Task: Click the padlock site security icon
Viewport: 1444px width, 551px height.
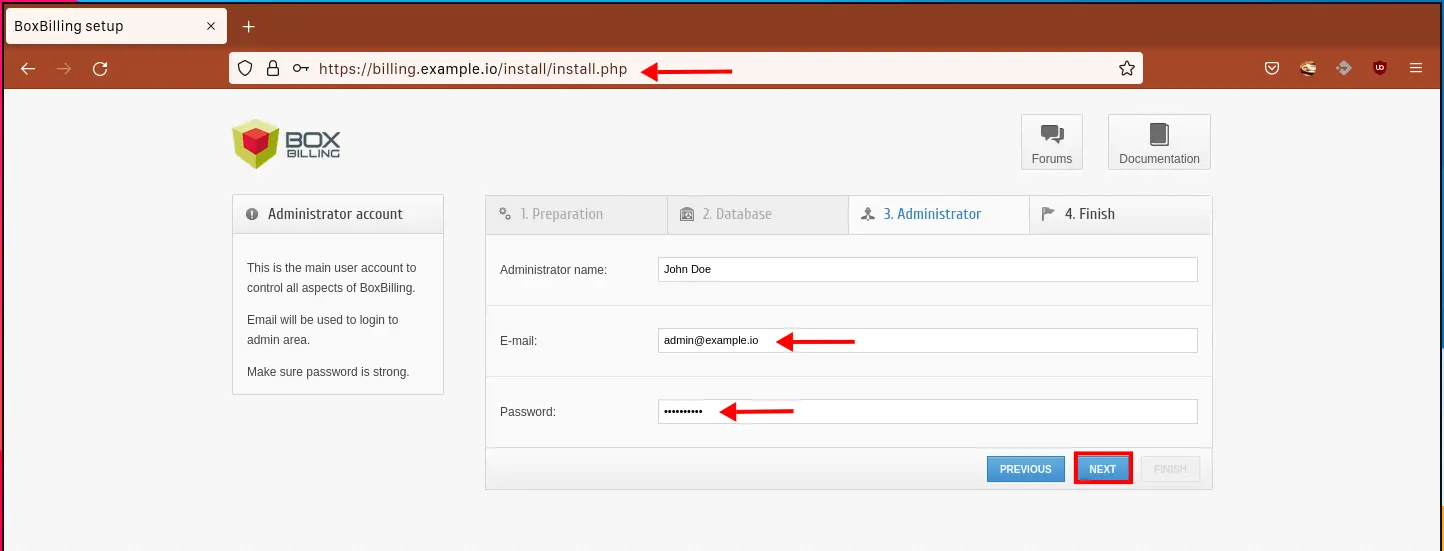Action: pos(272,69)
